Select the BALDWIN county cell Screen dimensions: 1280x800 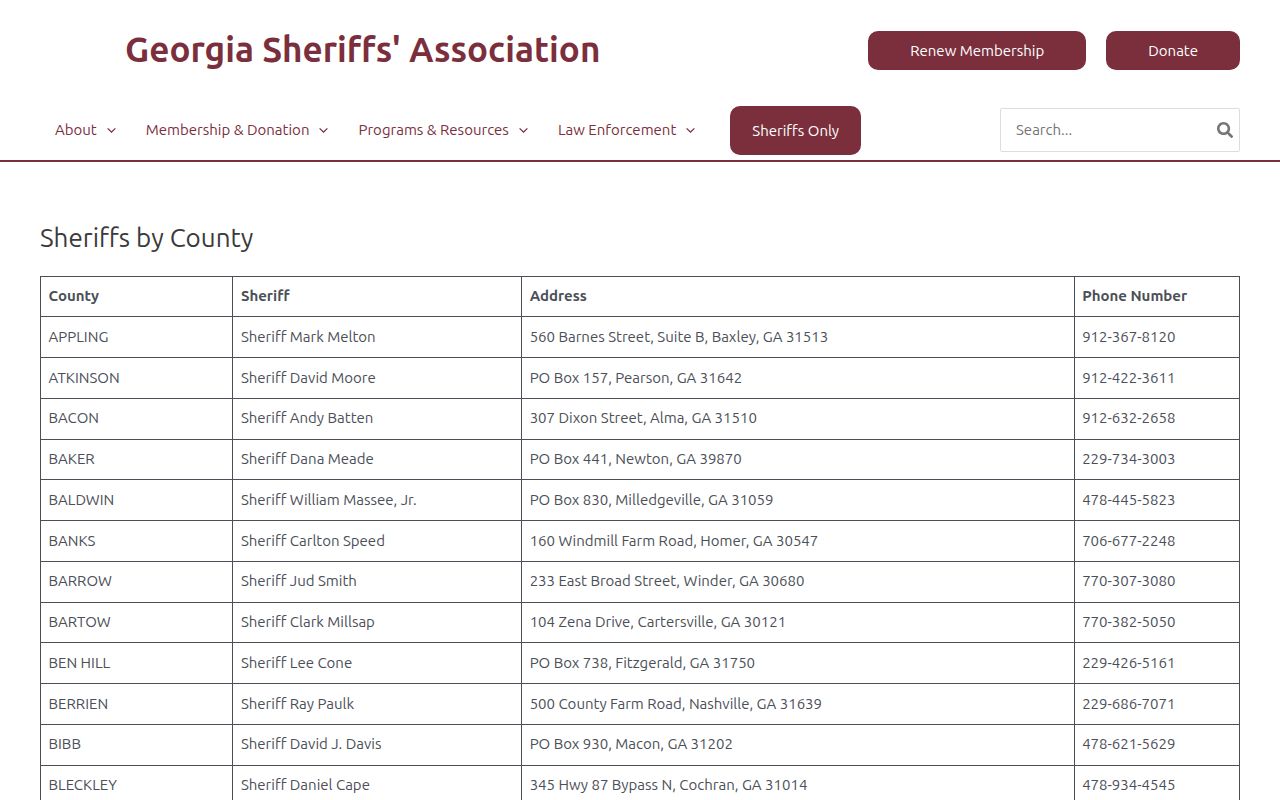tap(137, 500)
